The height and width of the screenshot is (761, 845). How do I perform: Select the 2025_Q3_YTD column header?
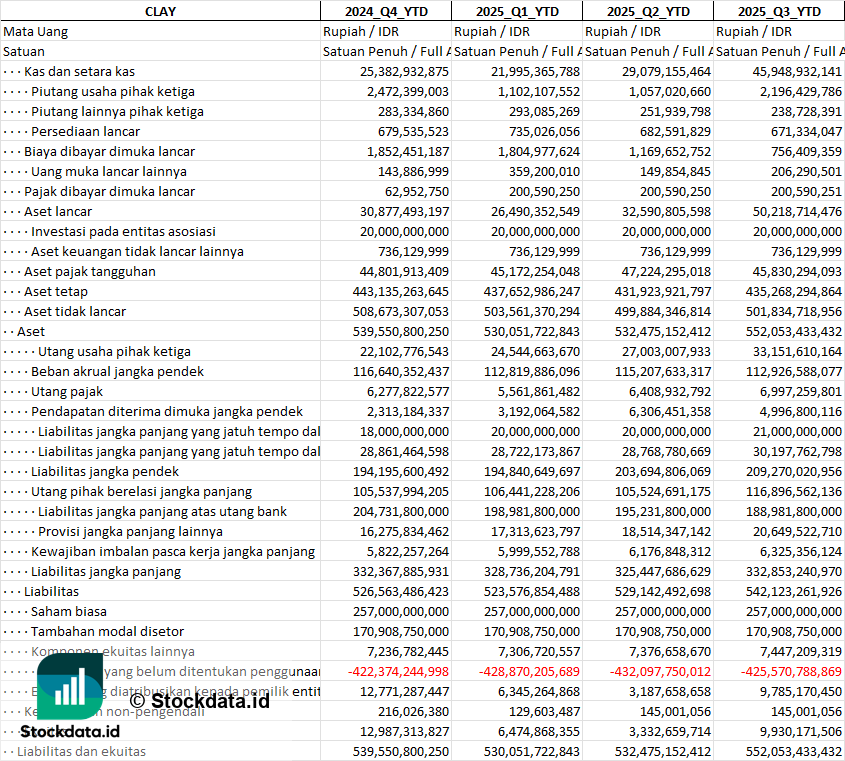point(779,11)
